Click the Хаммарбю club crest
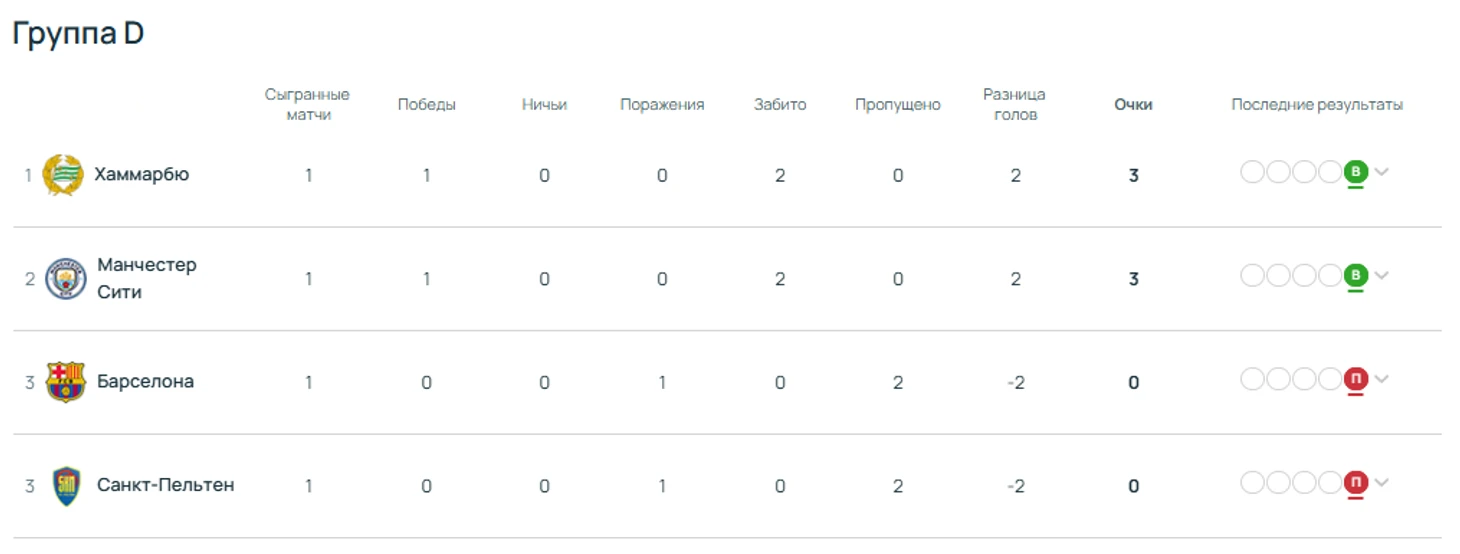This screenshot has width=1460, height=554. click(x=63, y=175)
